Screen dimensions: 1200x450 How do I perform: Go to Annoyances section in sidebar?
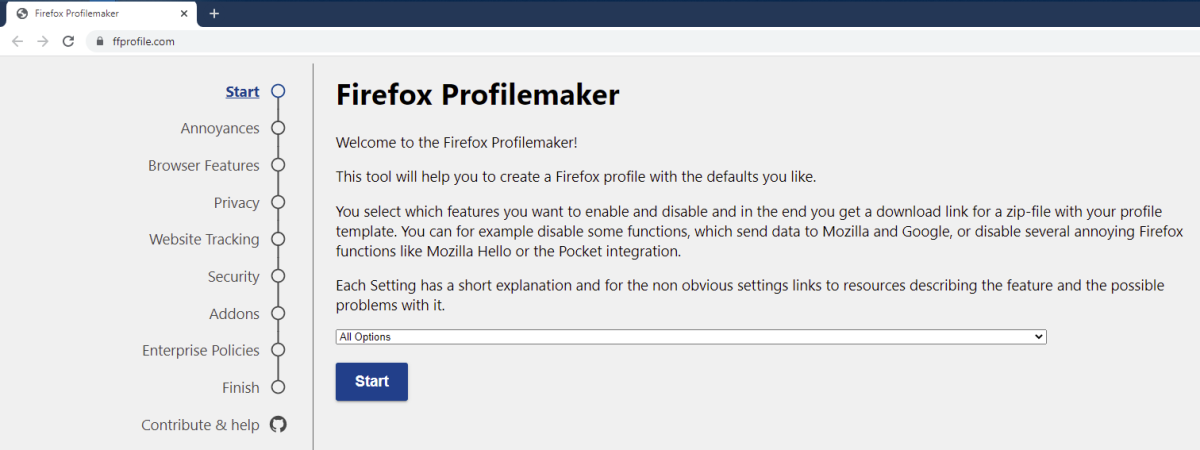(220, 128)
